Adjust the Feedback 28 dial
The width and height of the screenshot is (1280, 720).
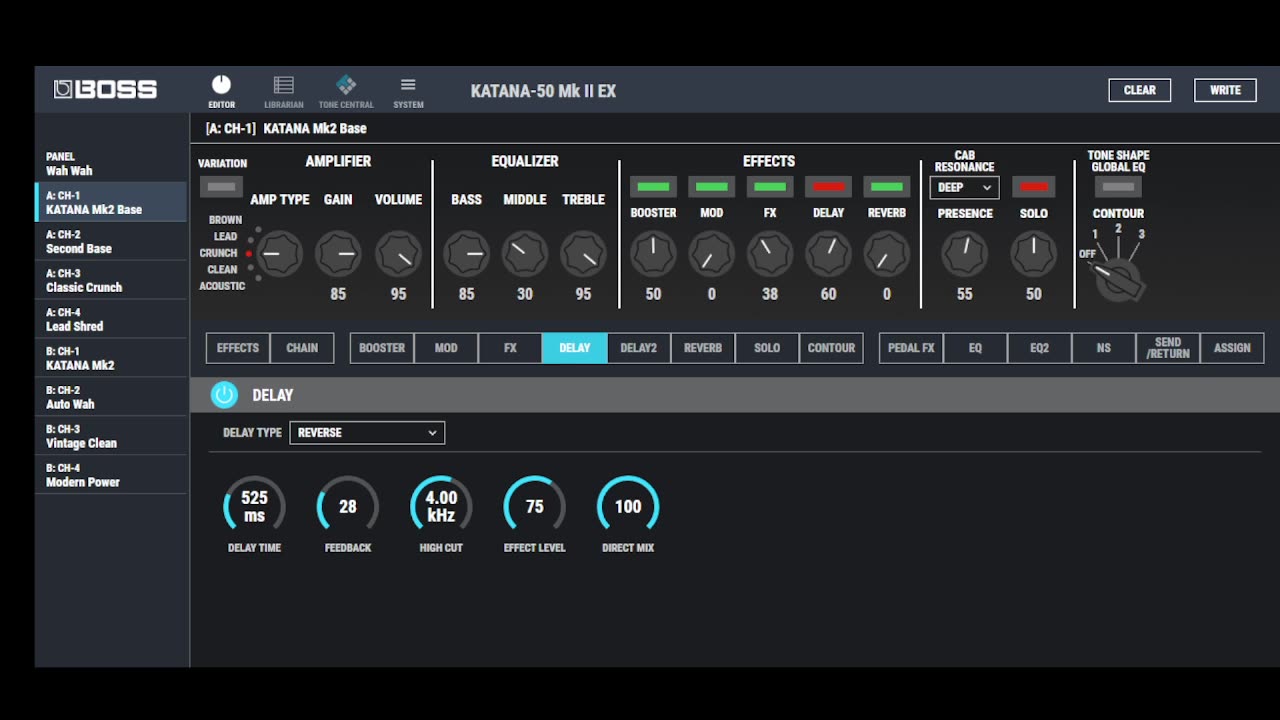click(347, 506)
